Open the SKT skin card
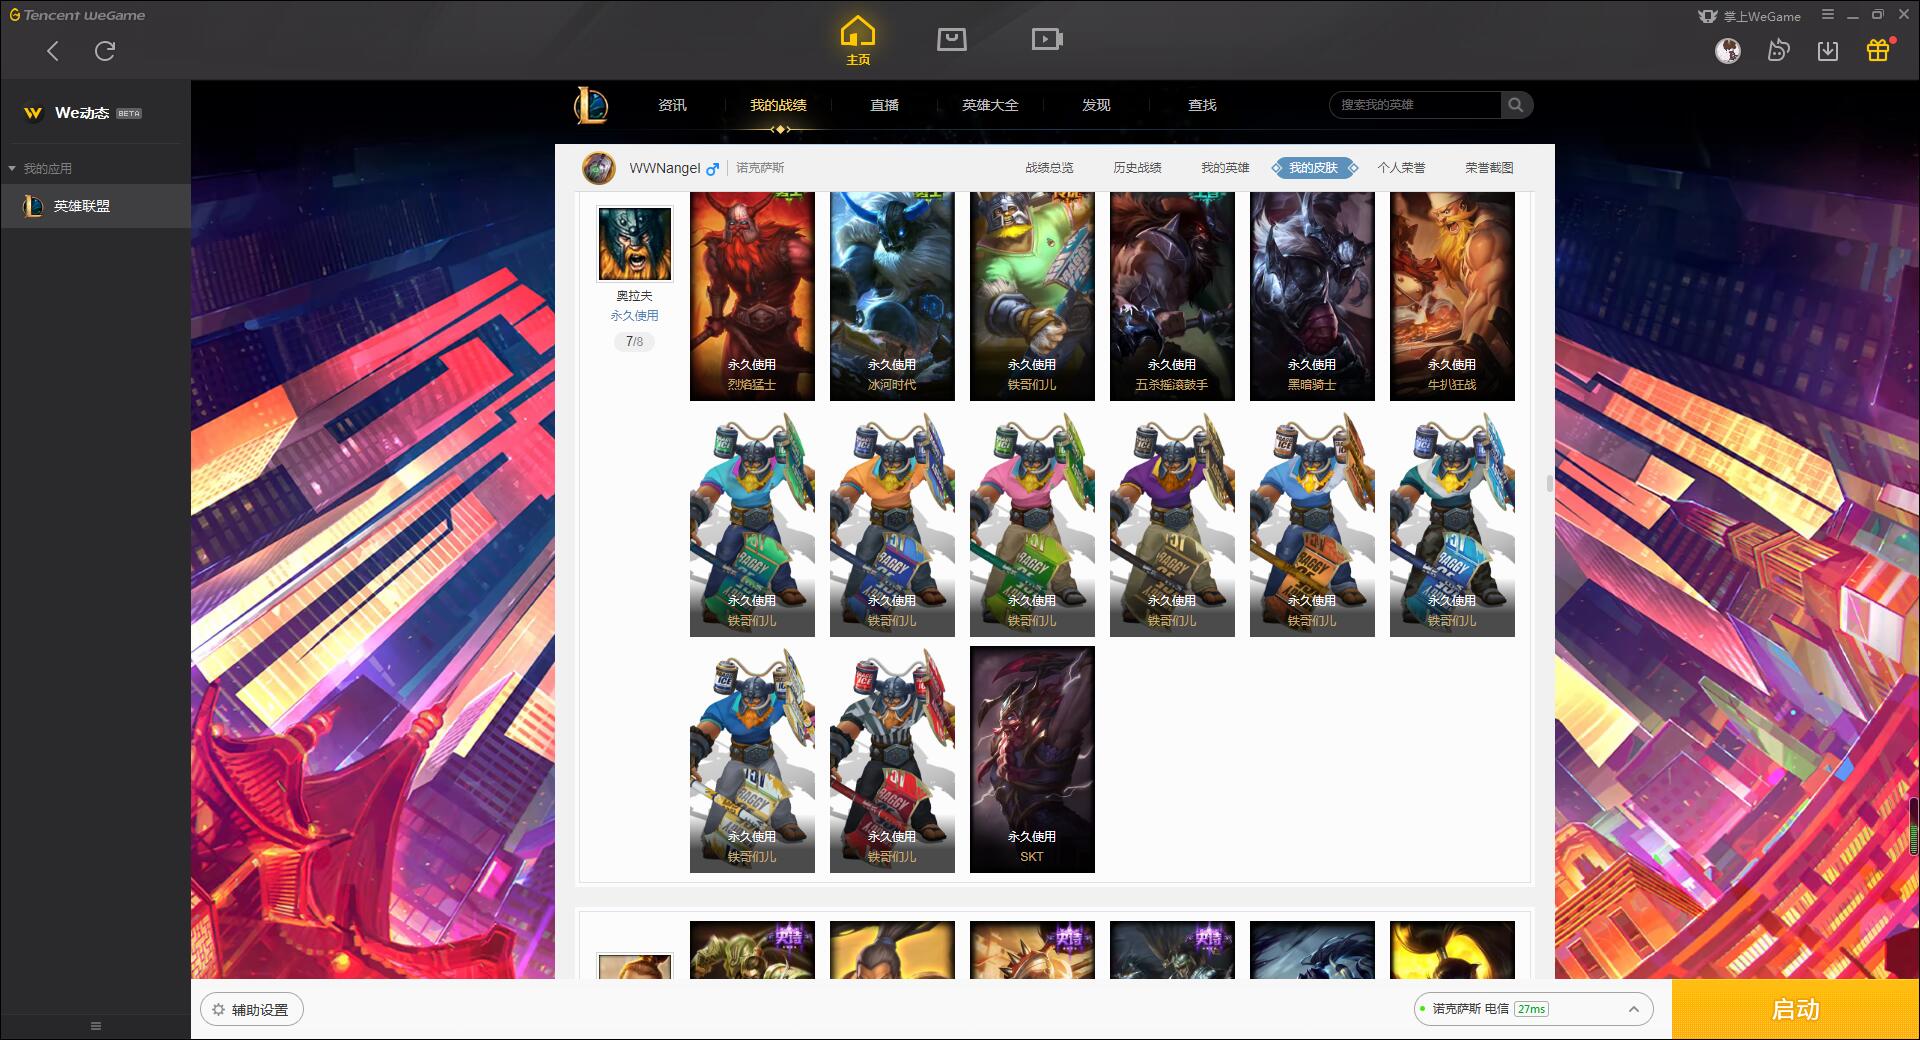Image resolution: width=1920 pixels, height=1040 pixels. click(1032, 759)
